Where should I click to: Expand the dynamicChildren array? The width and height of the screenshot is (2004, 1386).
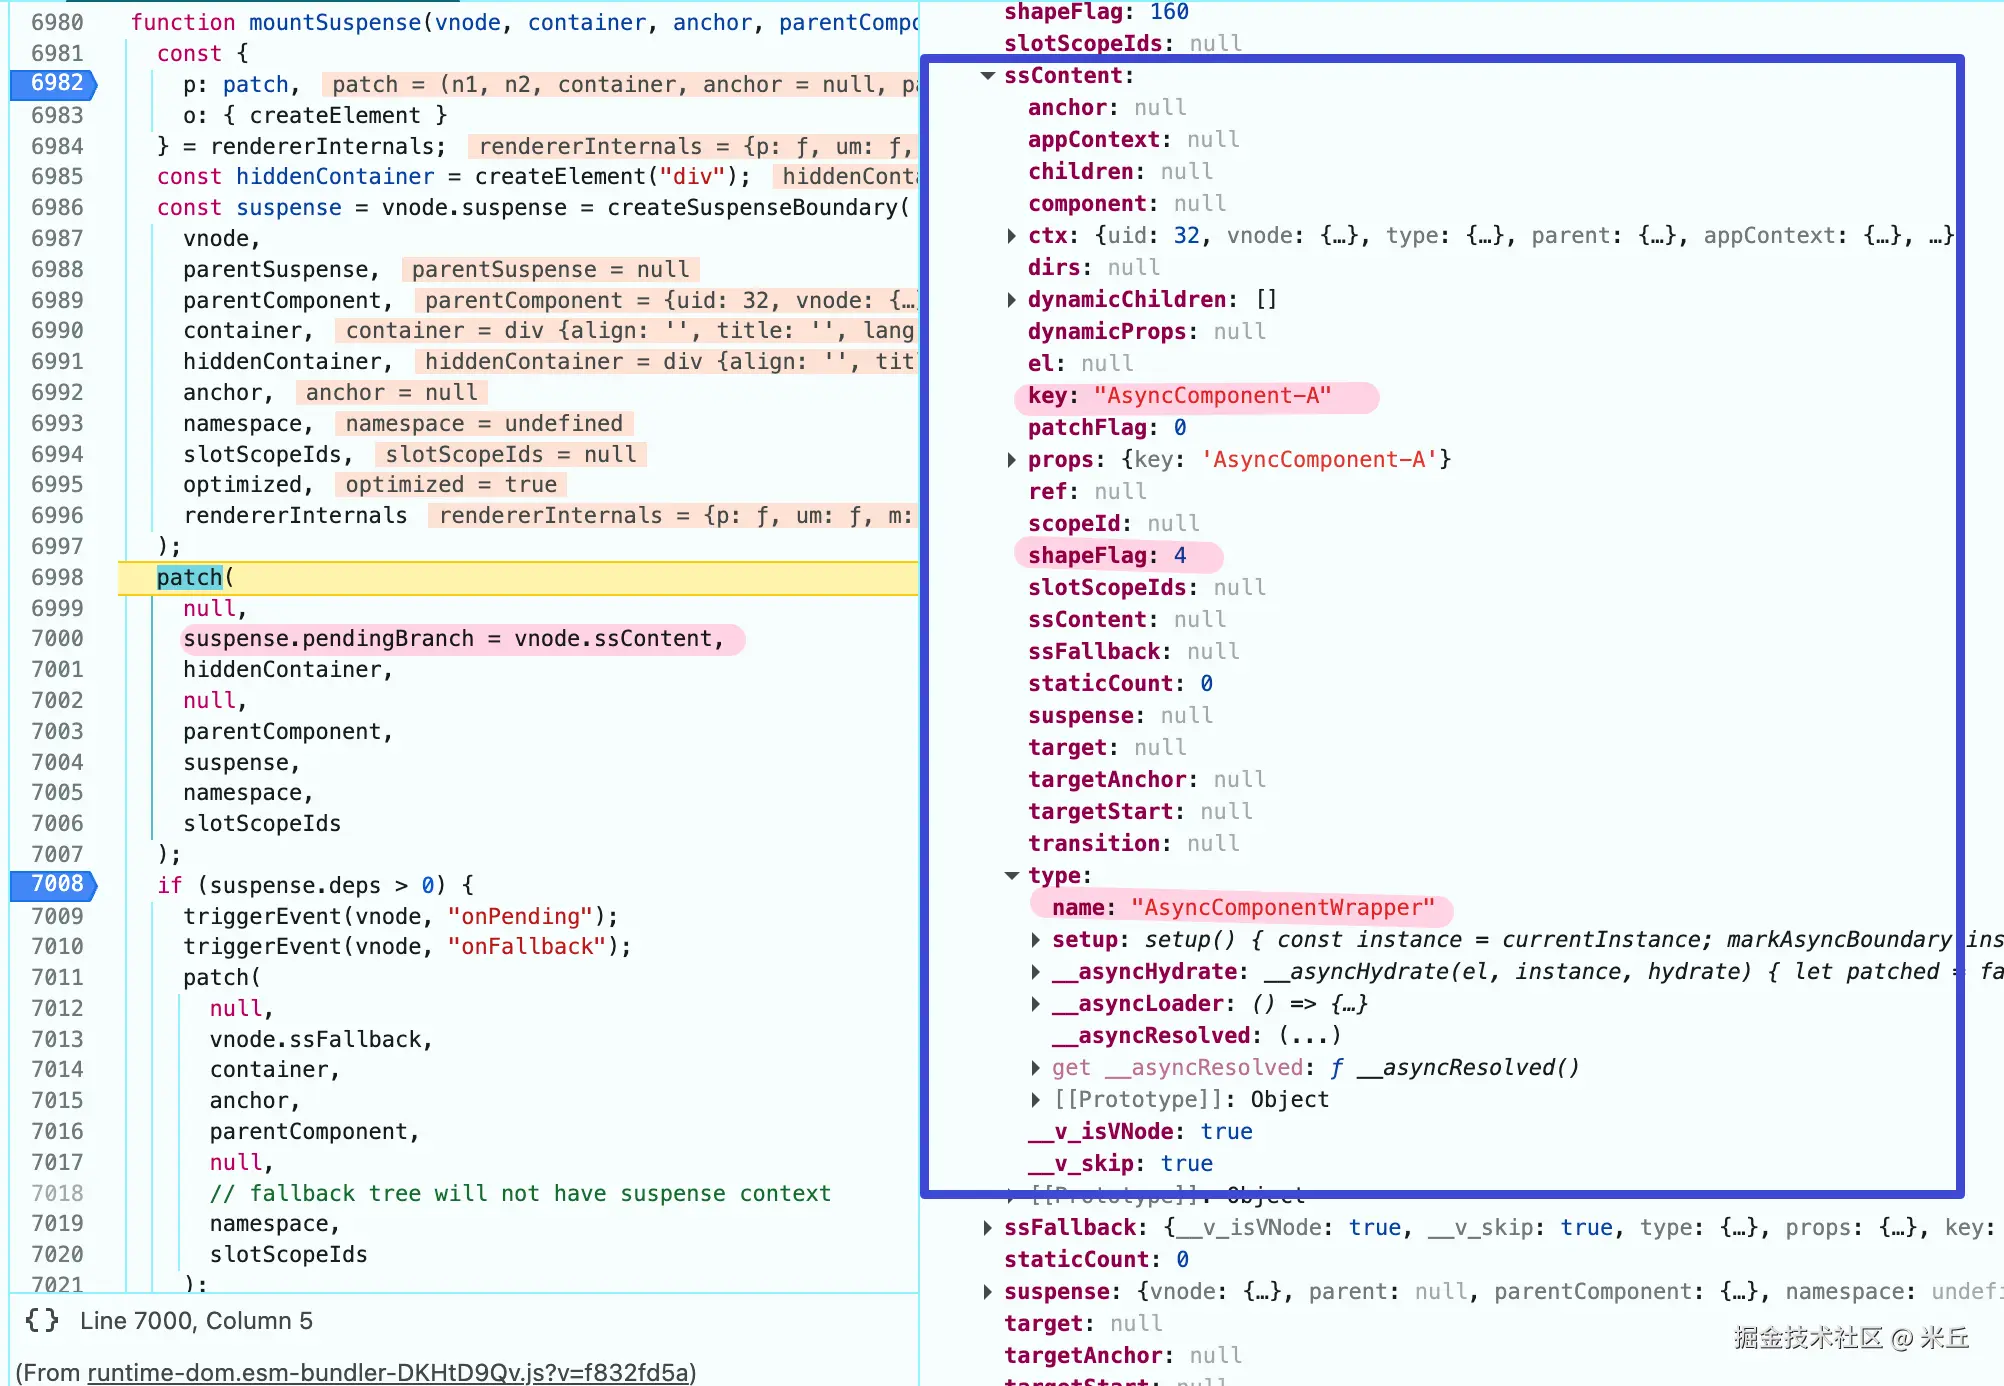pos(1012,300)
